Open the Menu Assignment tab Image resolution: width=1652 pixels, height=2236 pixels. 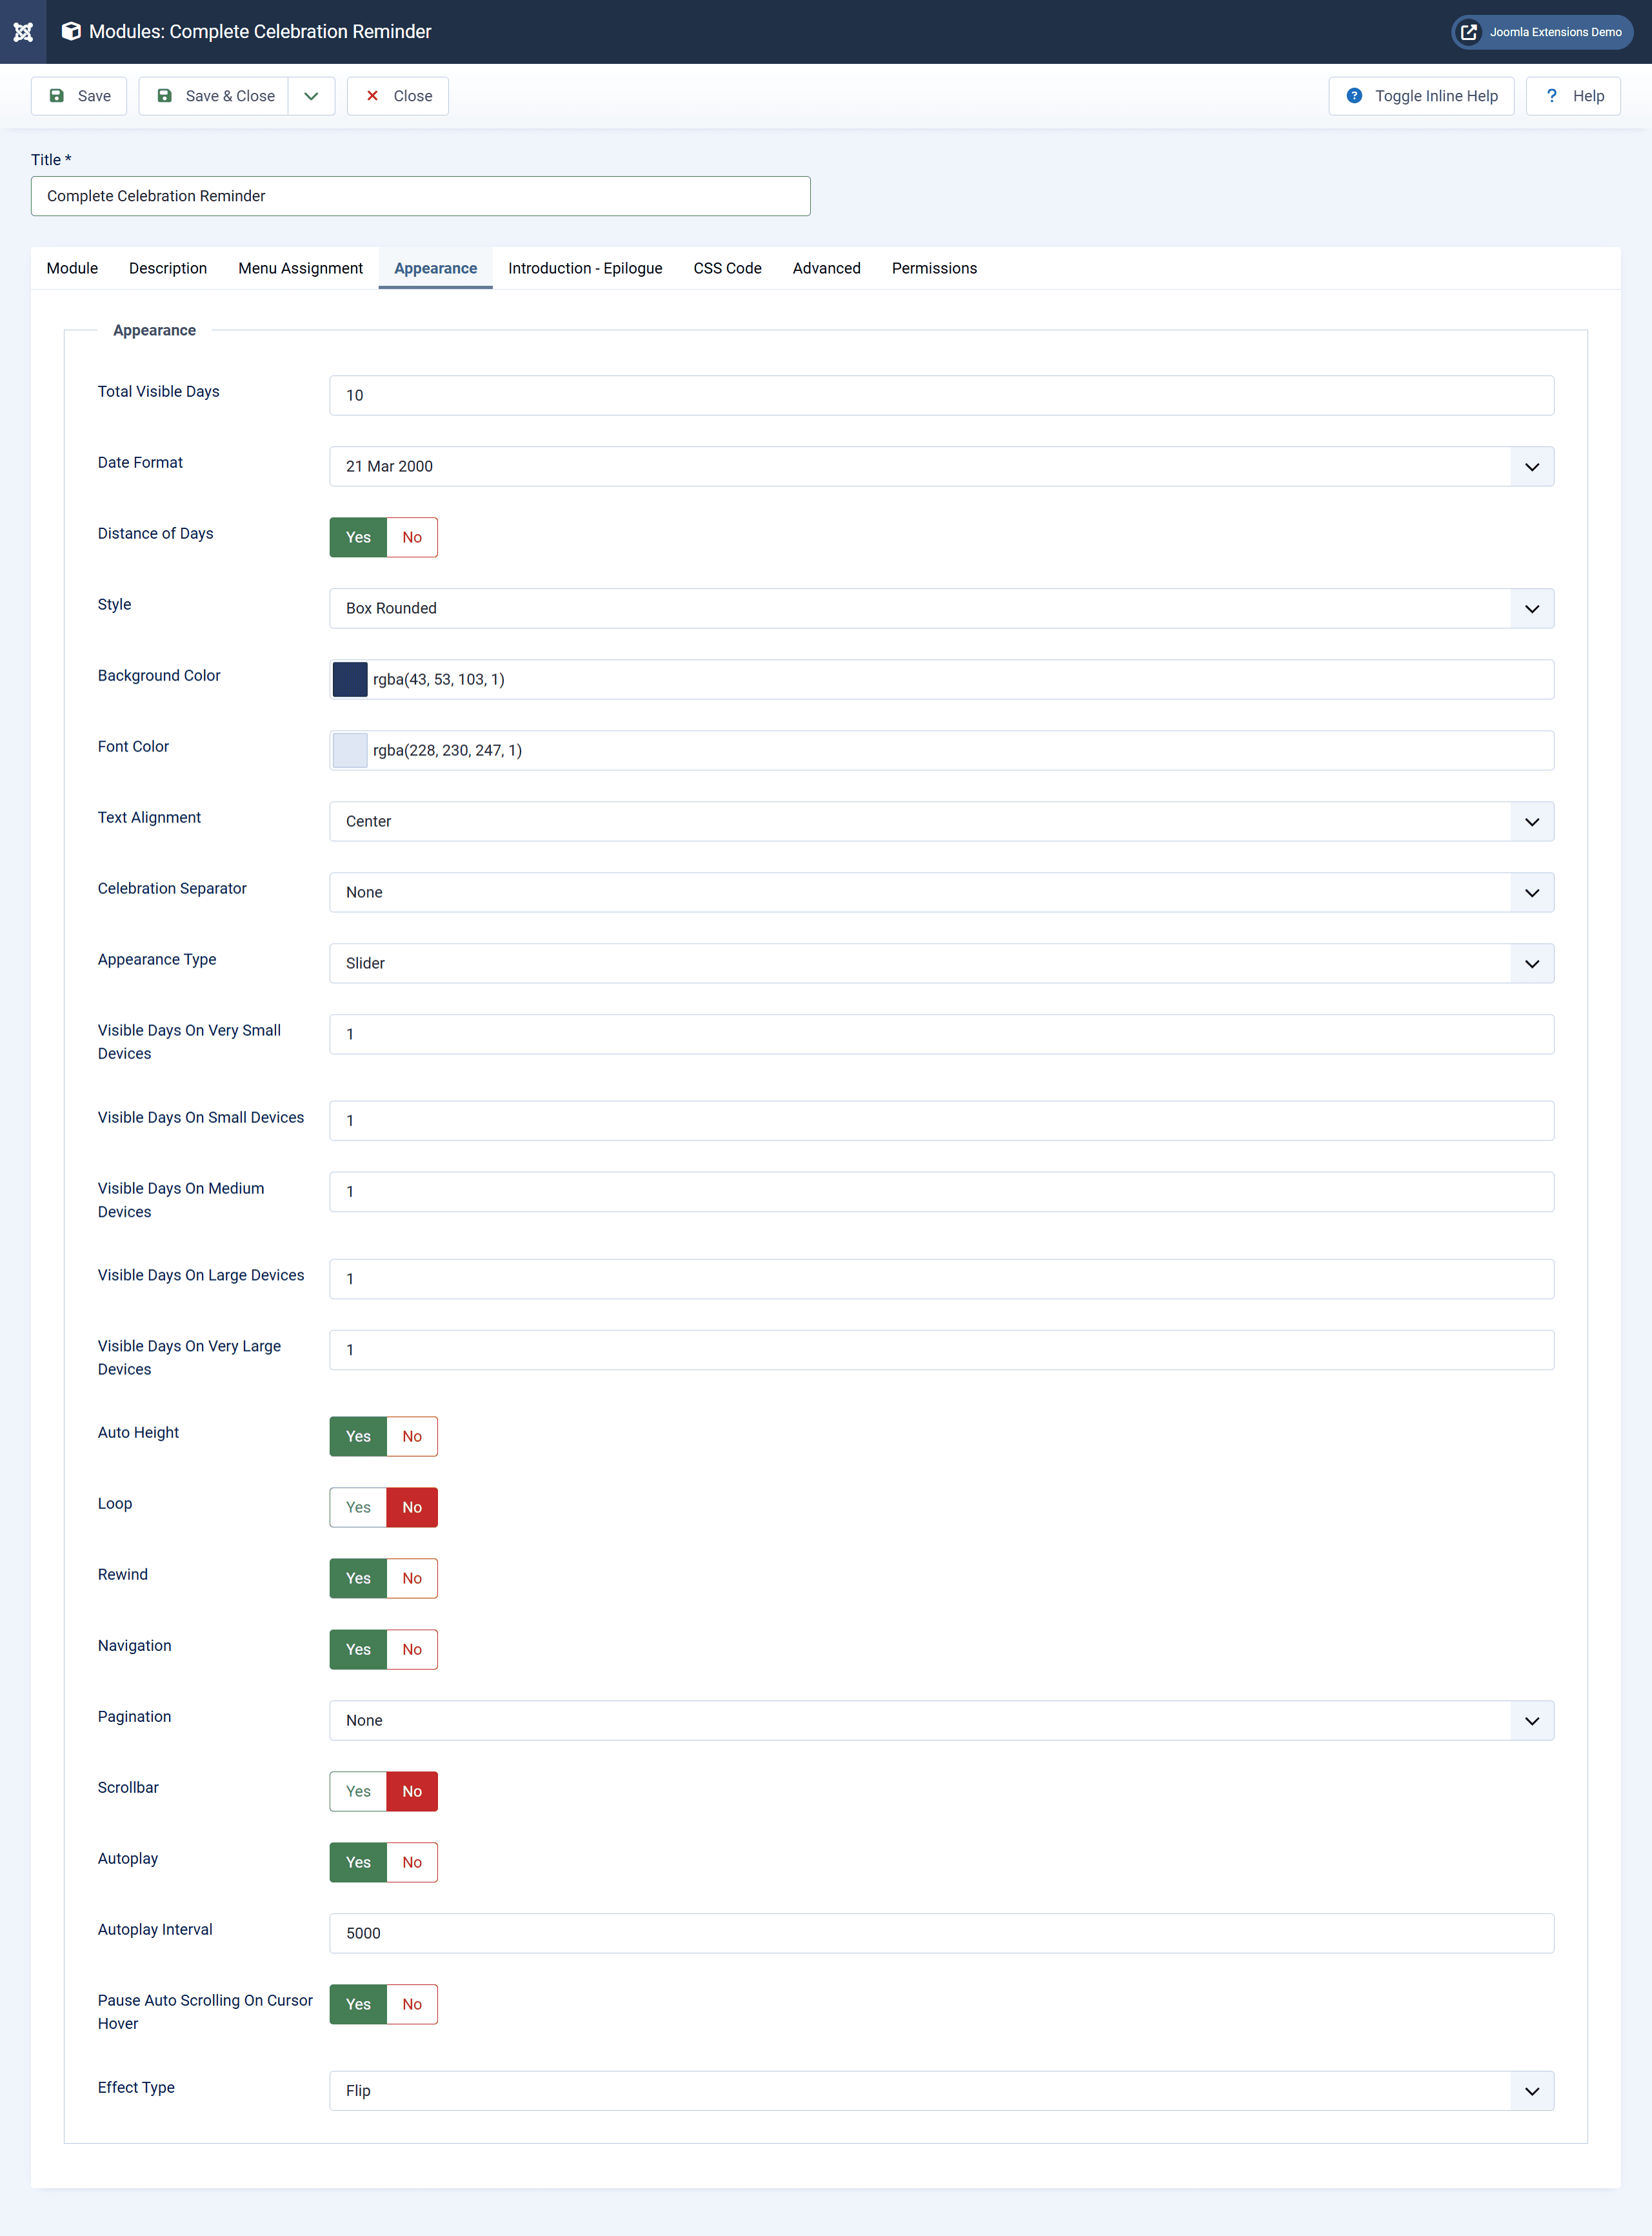coord(300,268)
